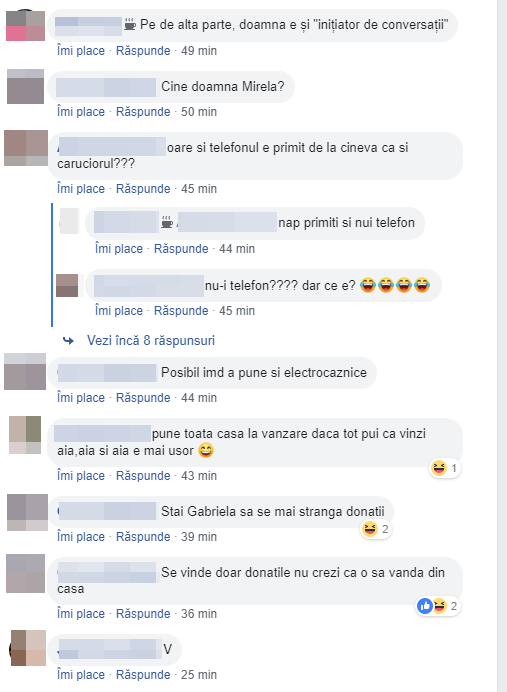Open the '49 min' timestamp of first comment

tap(199, 51)
